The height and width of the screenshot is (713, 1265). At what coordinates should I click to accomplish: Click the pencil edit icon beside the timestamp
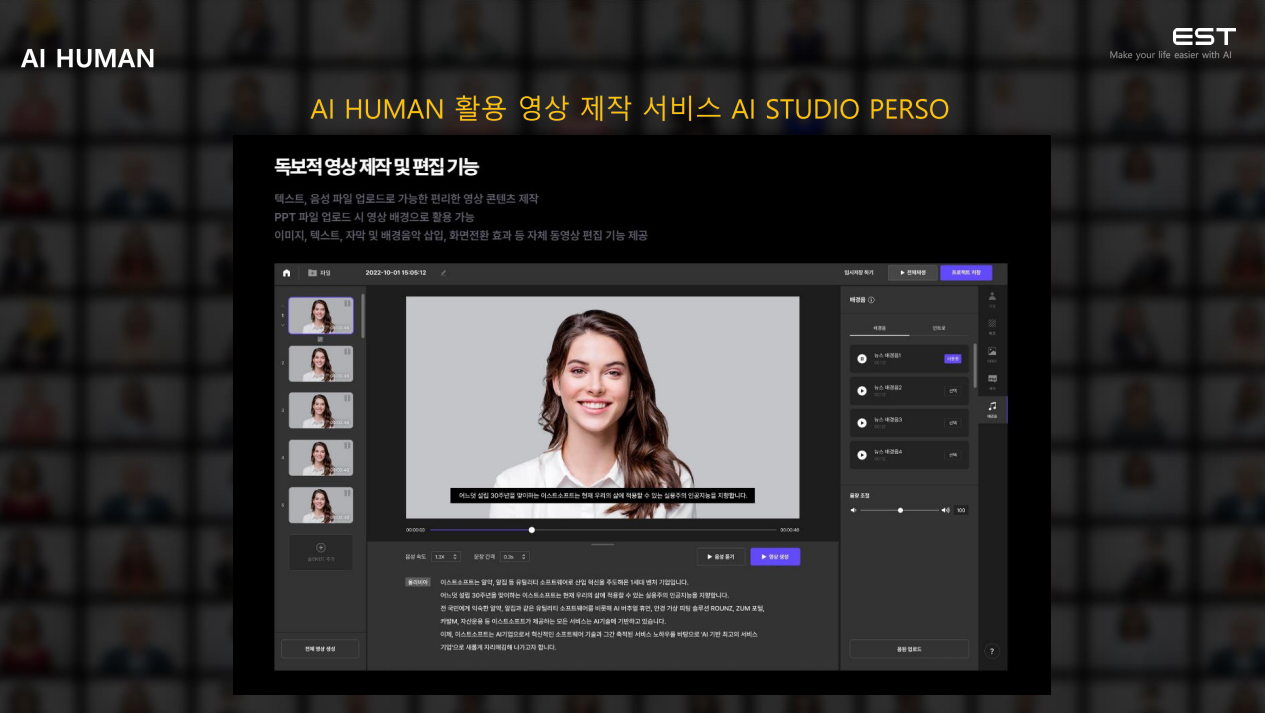pyautogui.click(x=443, y=272)
